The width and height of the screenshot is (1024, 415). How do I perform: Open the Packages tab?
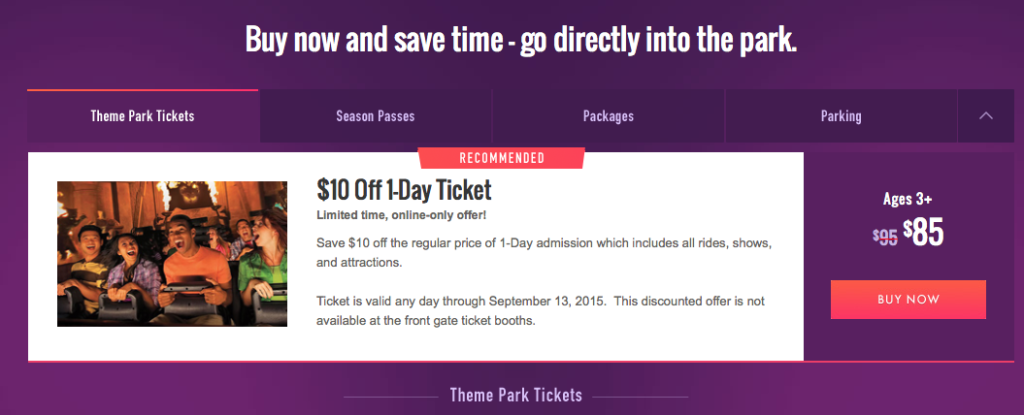click(x=608, y=116)
